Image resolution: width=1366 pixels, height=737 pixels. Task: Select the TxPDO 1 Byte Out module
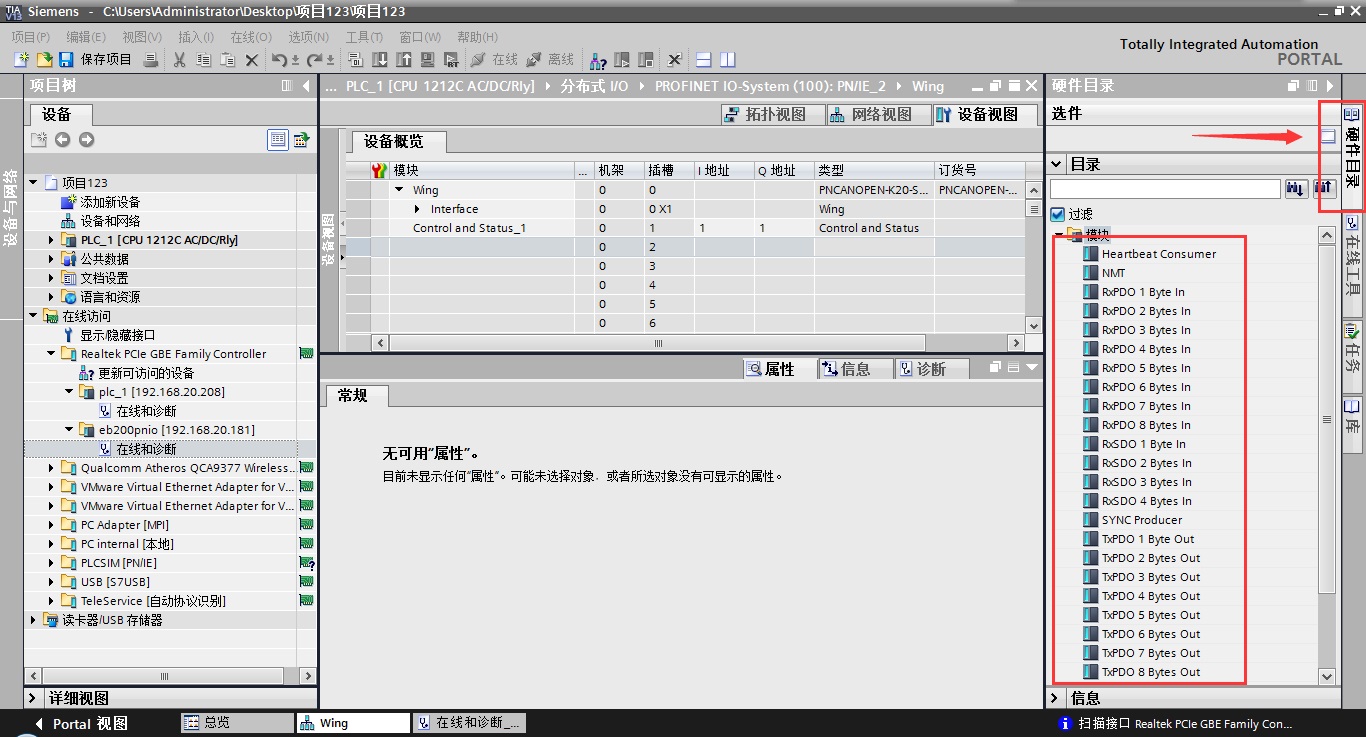point(1148,539)
